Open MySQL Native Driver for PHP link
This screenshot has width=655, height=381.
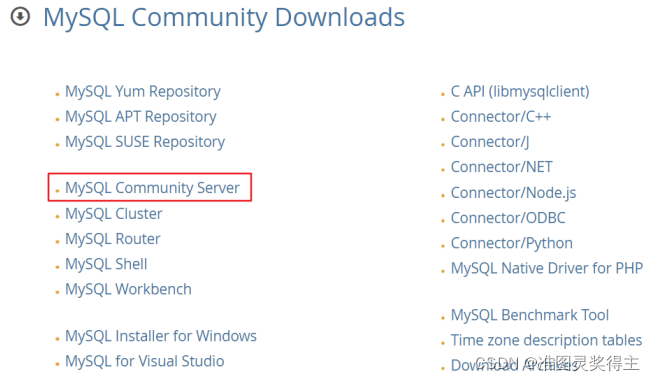(547, 269)
